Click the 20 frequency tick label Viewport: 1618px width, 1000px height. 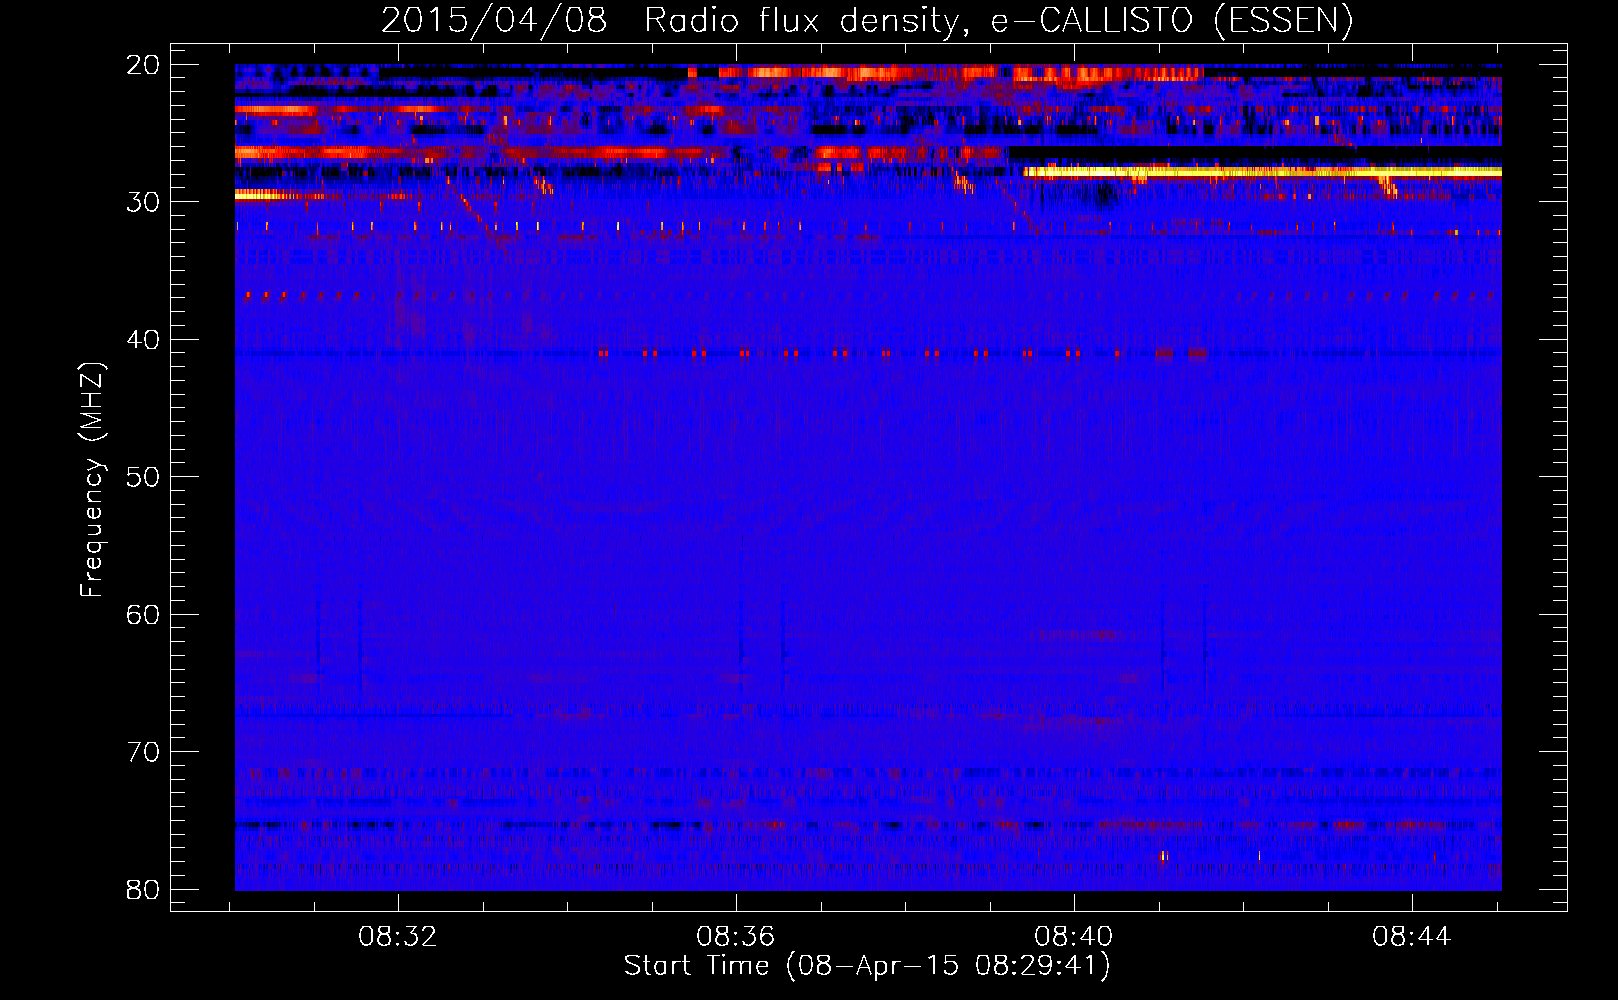tap(144, 65)
